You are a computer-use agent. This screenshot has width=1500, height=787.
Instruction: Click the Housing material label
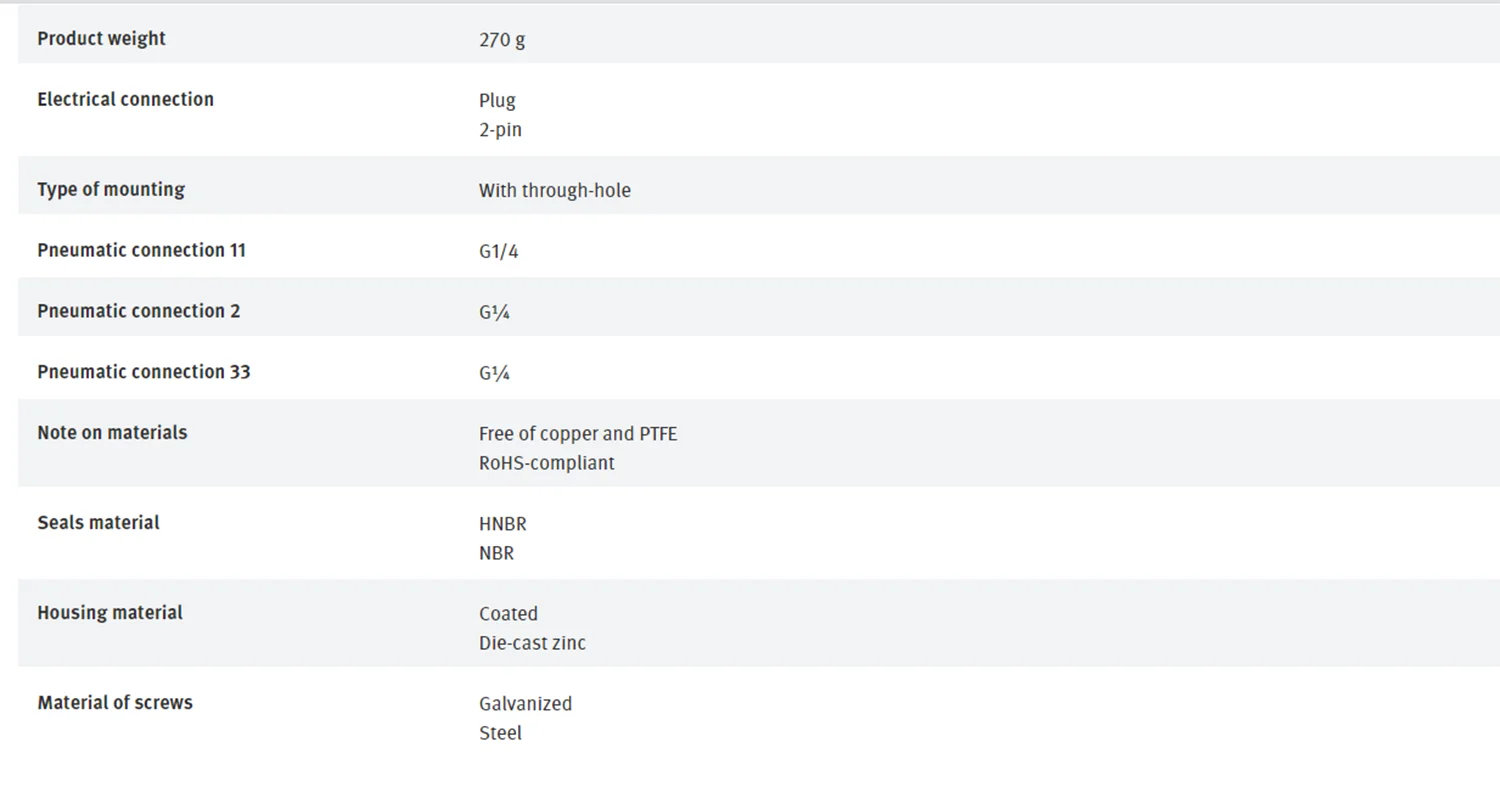(110, 613)
